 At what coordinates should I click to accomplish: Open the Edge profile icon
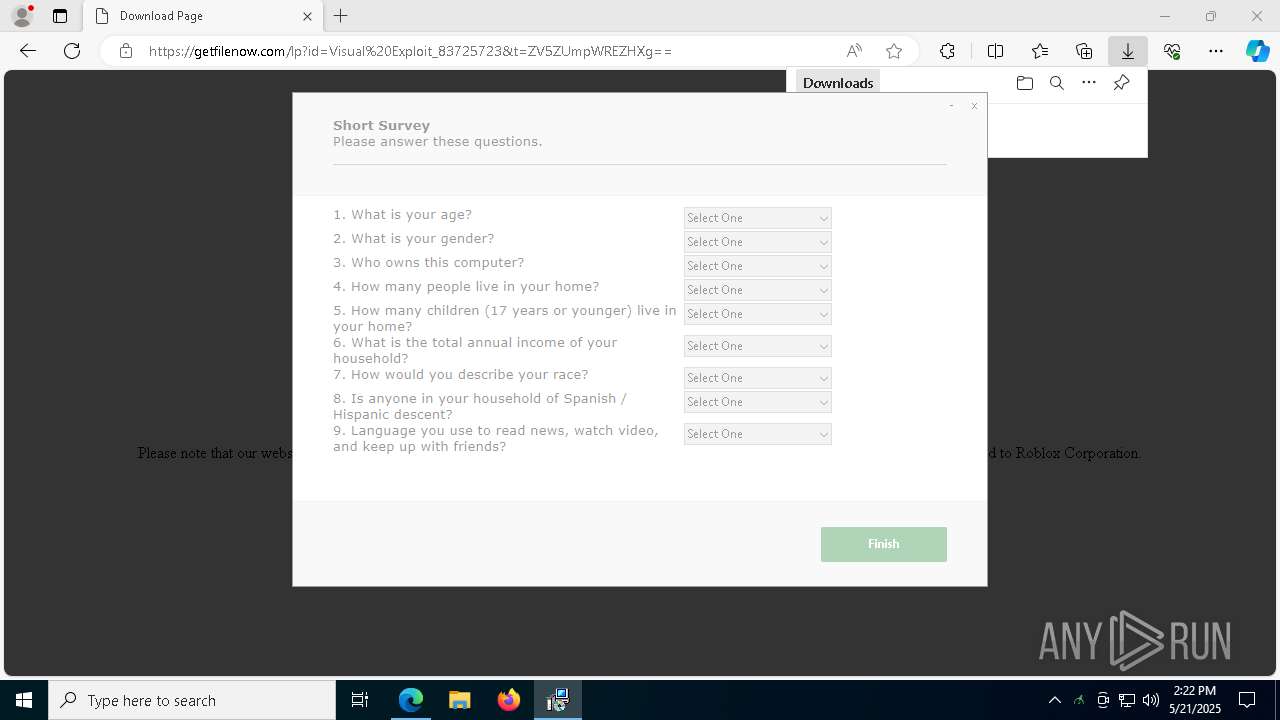(x=21, y=16)
